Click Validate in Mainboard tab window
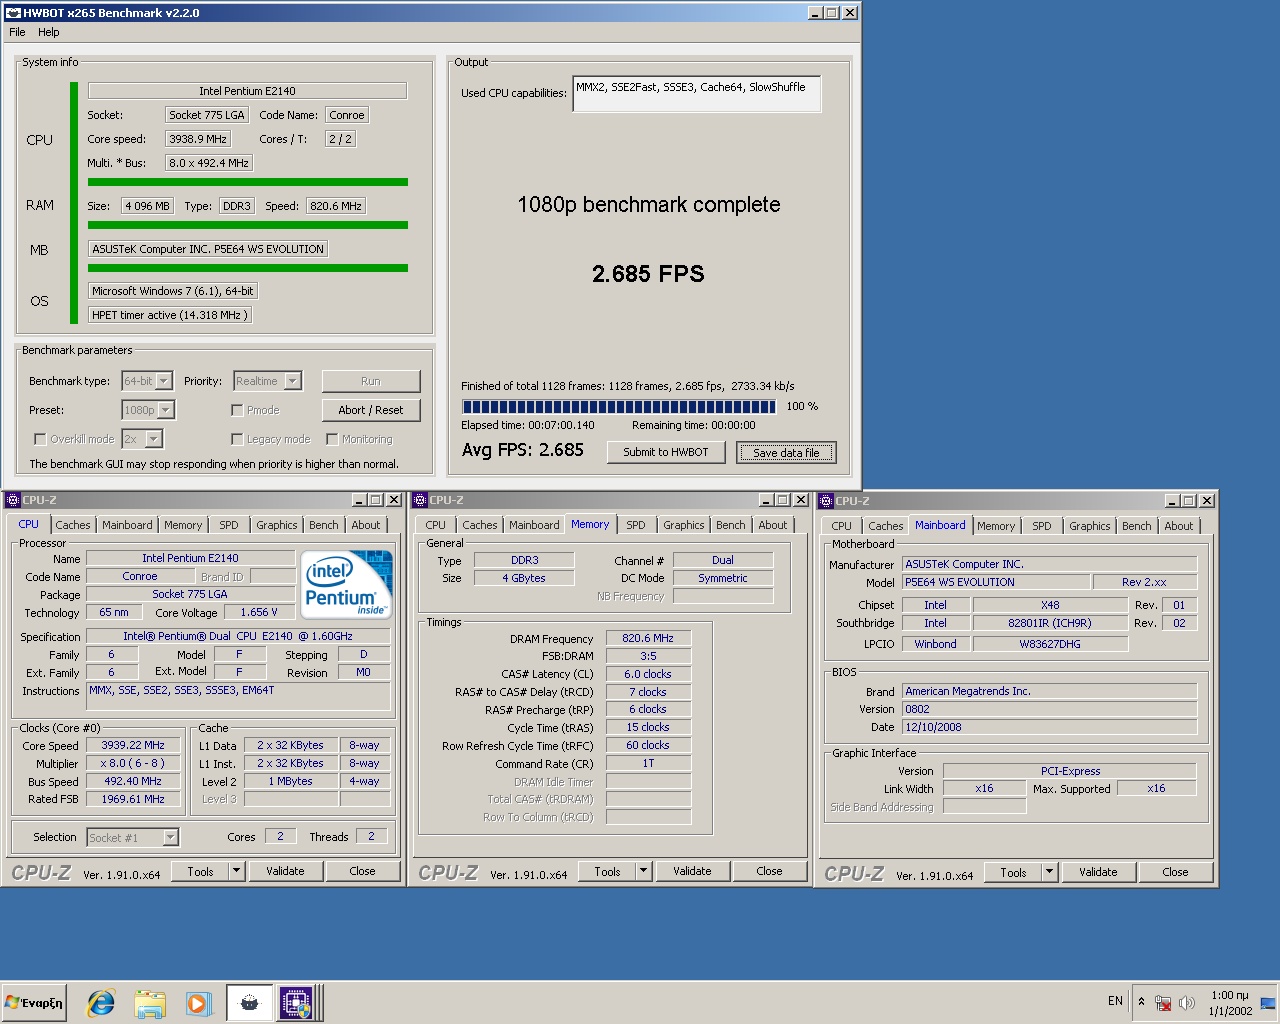This screenshot has width=1280, height=1024. tap(1098, 872)
